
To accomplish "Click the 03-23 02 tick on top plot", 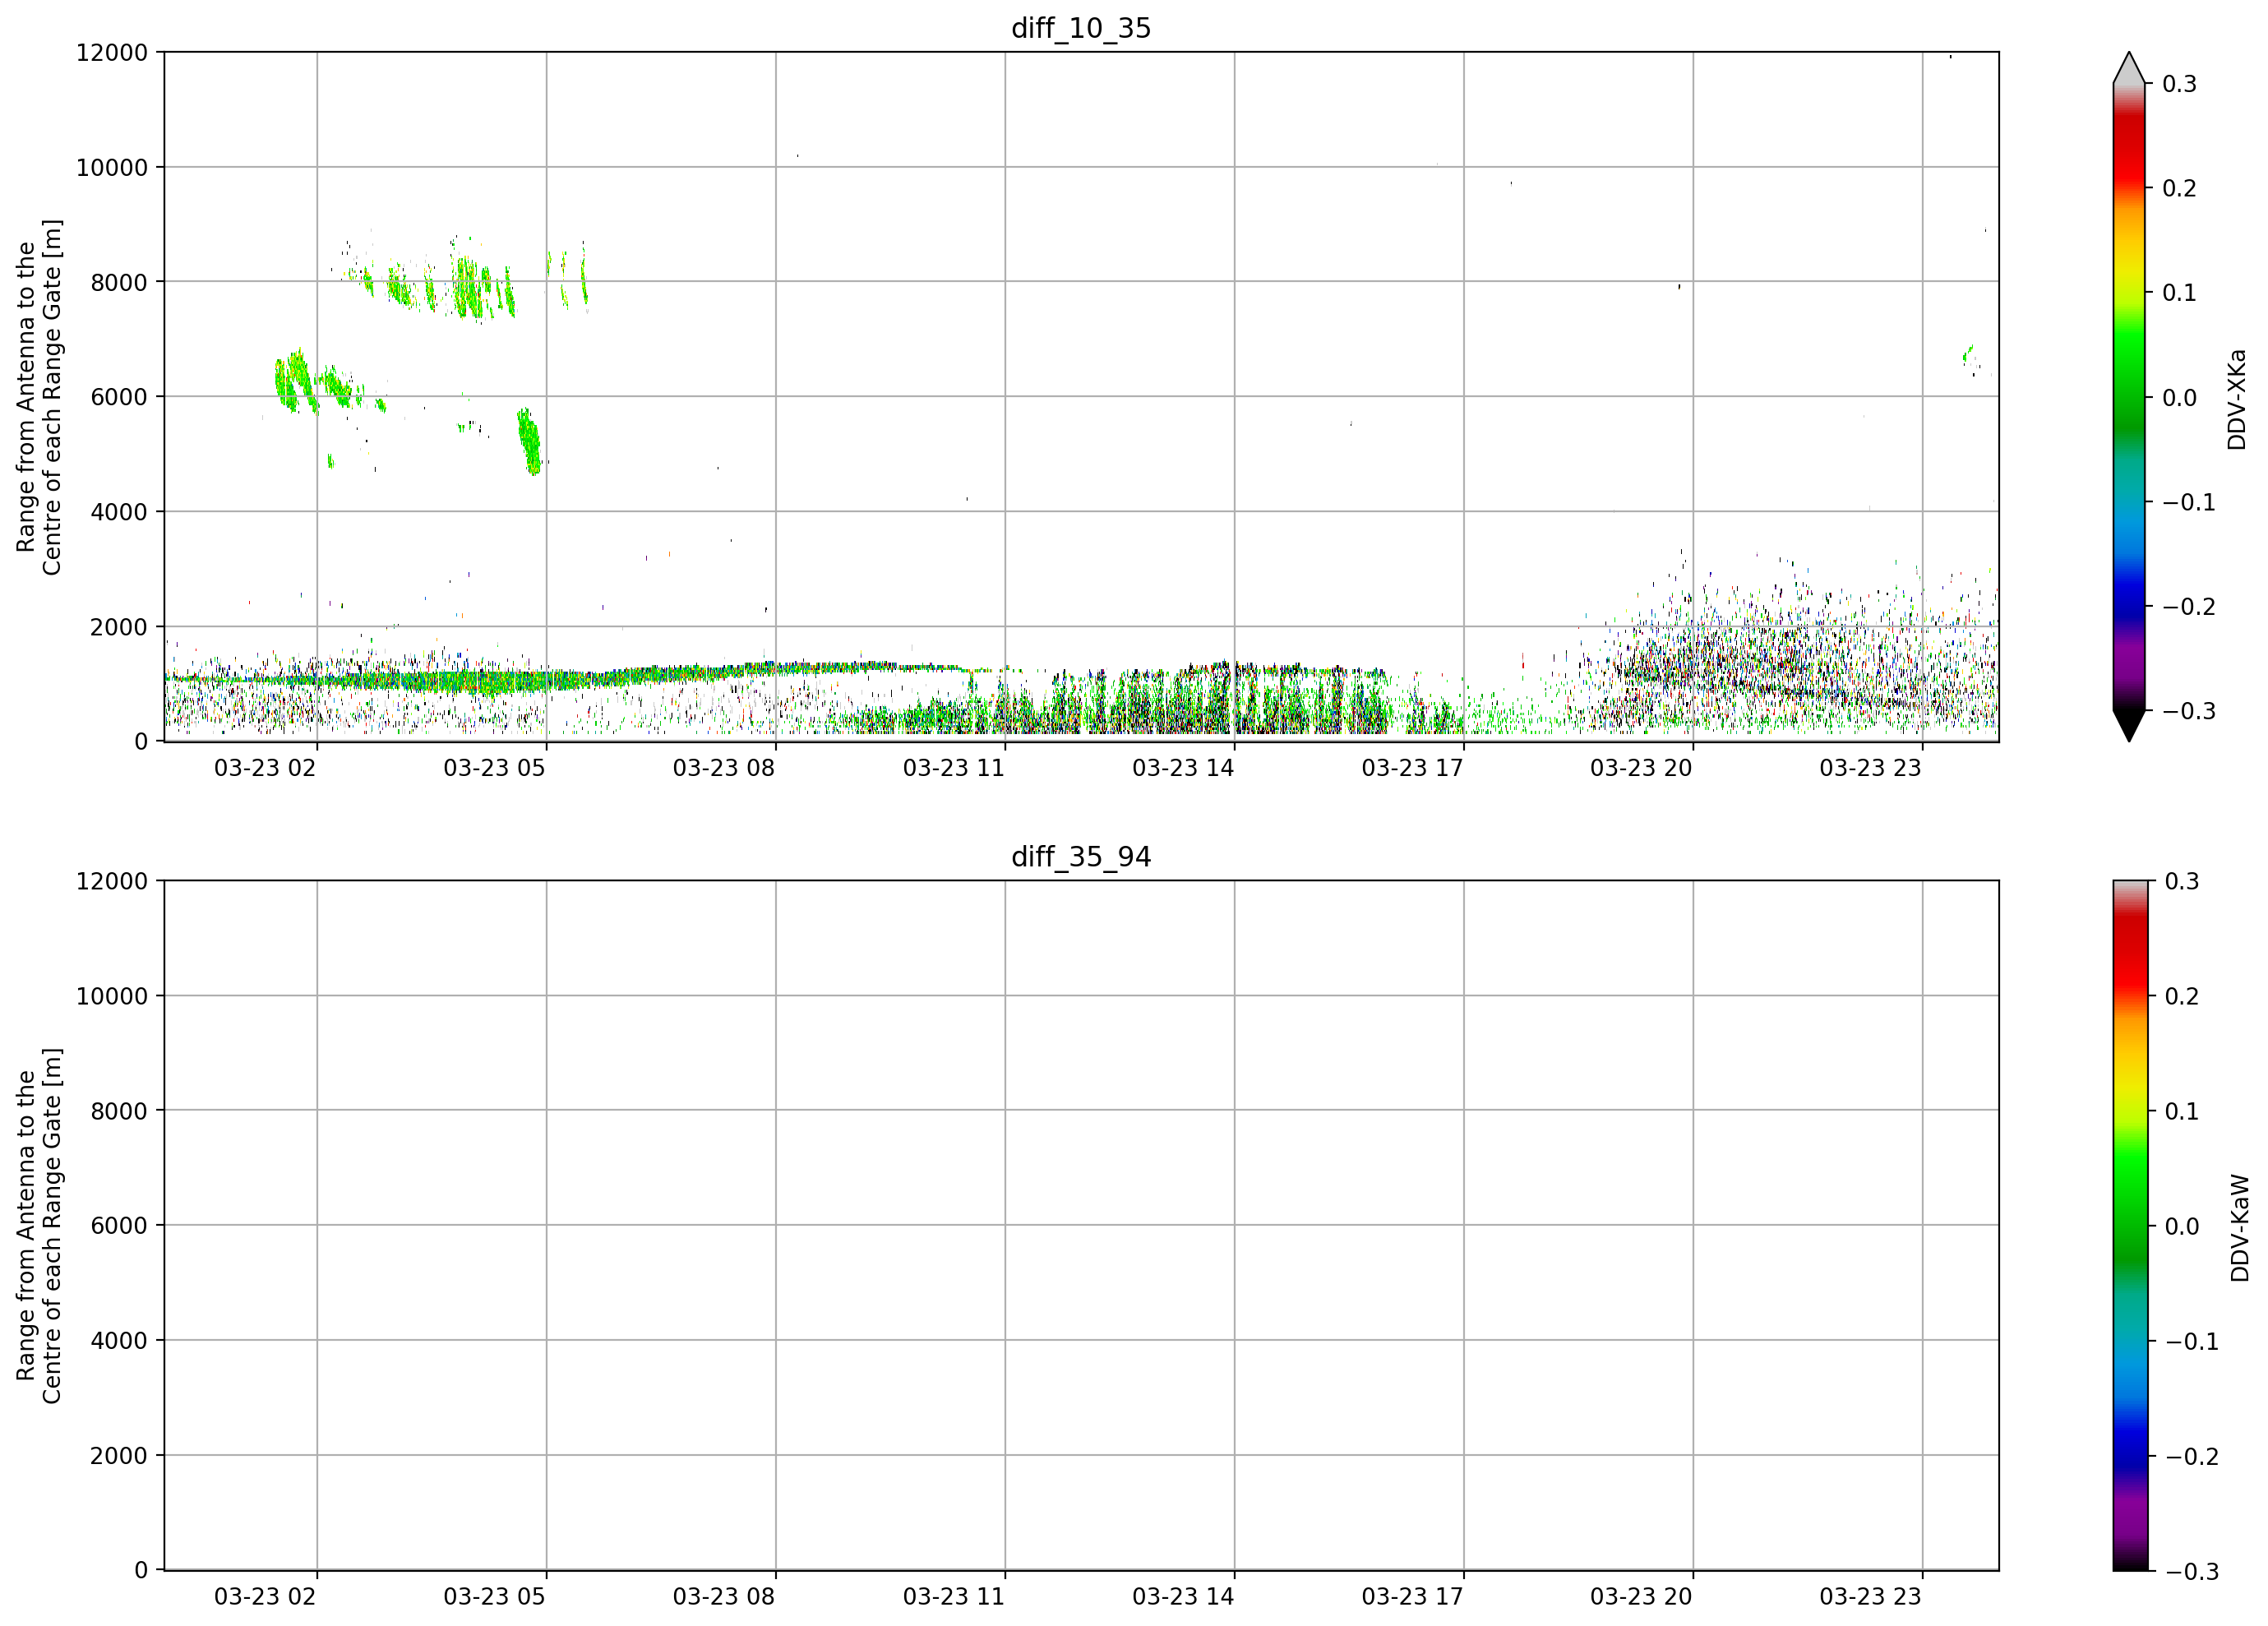I will [265, 768].
